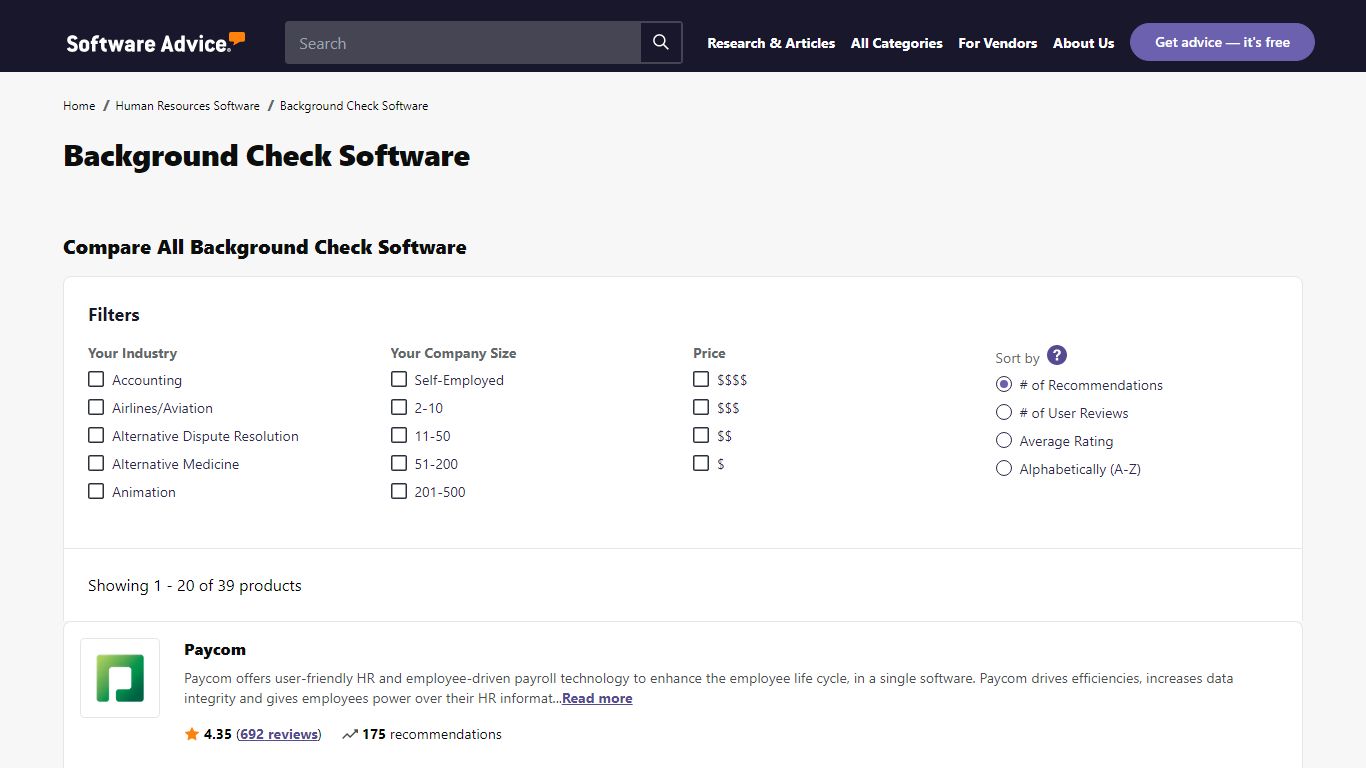Click the '175 recommendations' text
This screenshot has width=1366, height=768.
coord(432,734)
